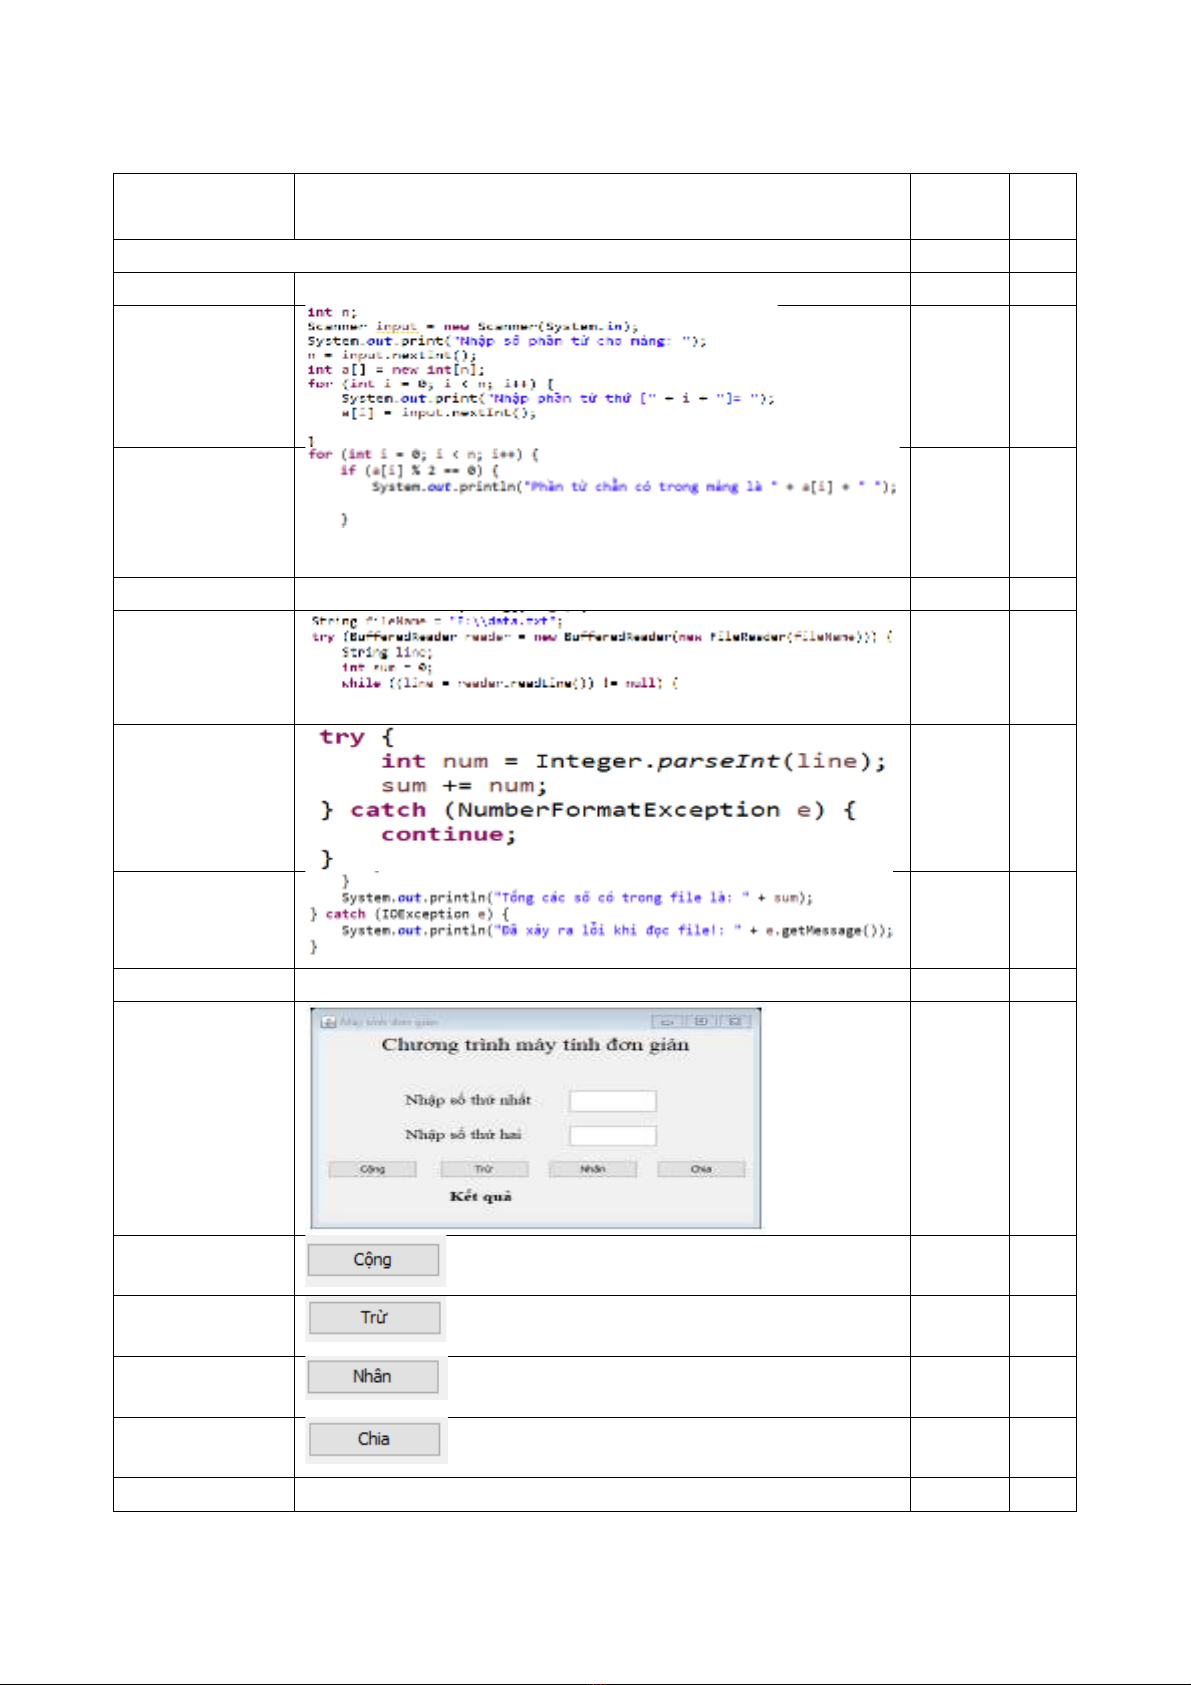Screen dimensions: 1191x1685
Task: Click the Cộng button inside the calculator window
Action: click(372, 1169)
